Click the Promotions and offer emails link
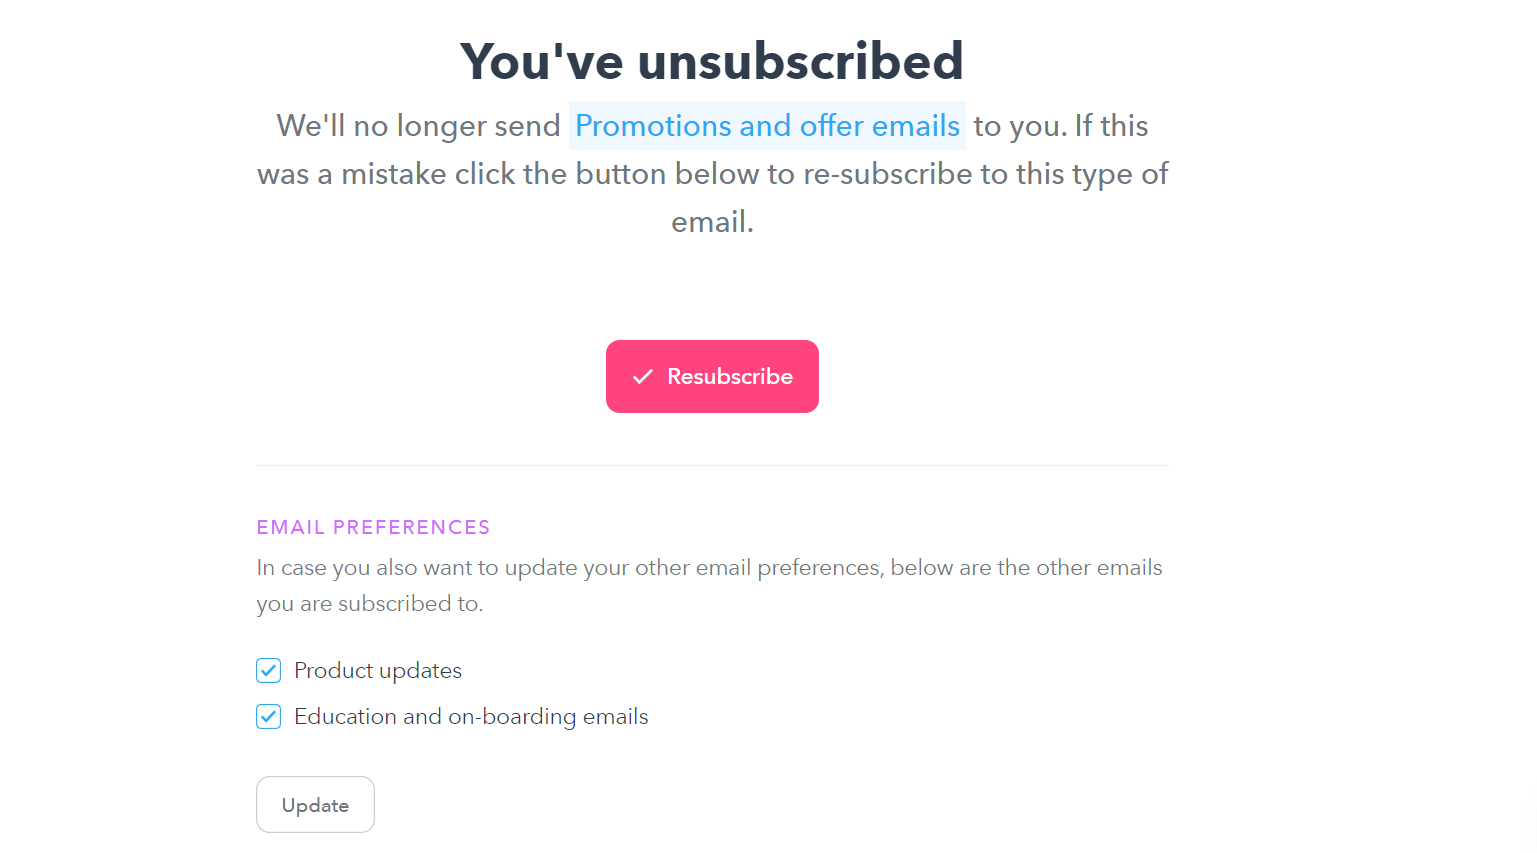Screen dimensions: 1537x853 pos(767,126)
